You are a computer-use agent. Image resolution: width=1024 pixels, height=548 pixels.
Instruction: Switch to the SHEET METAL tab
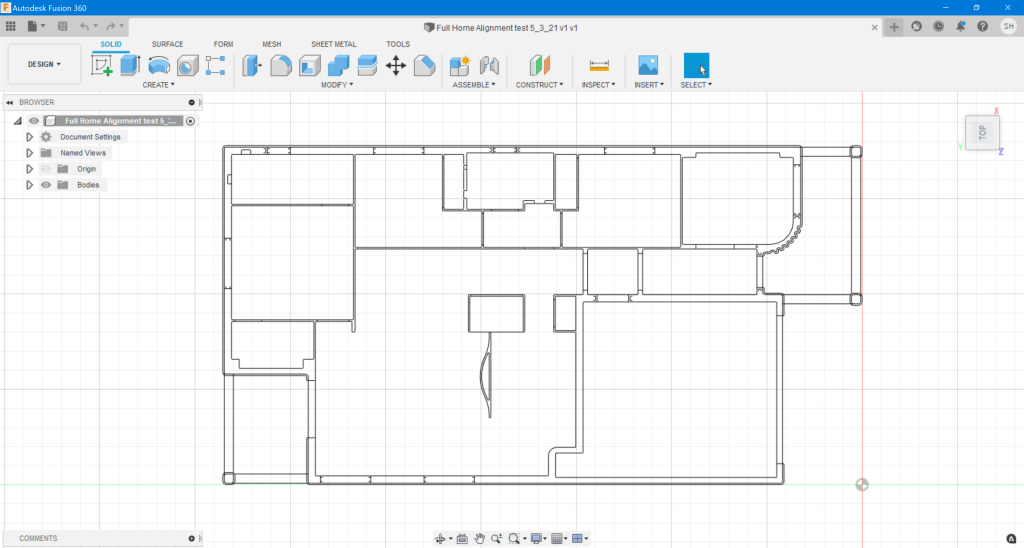(334, 44)
